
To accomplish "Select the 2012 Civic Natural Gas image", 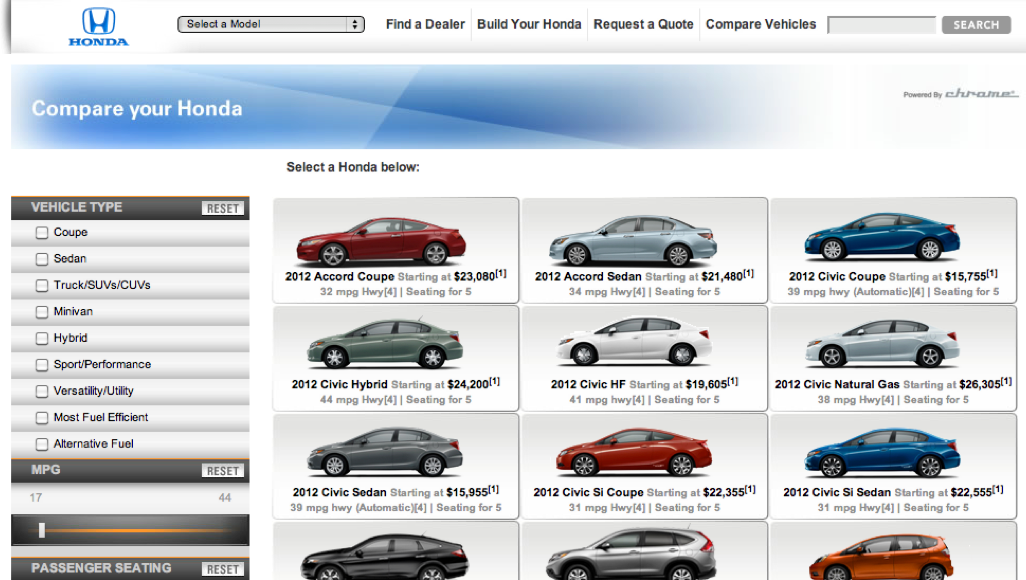I will 881,345.
